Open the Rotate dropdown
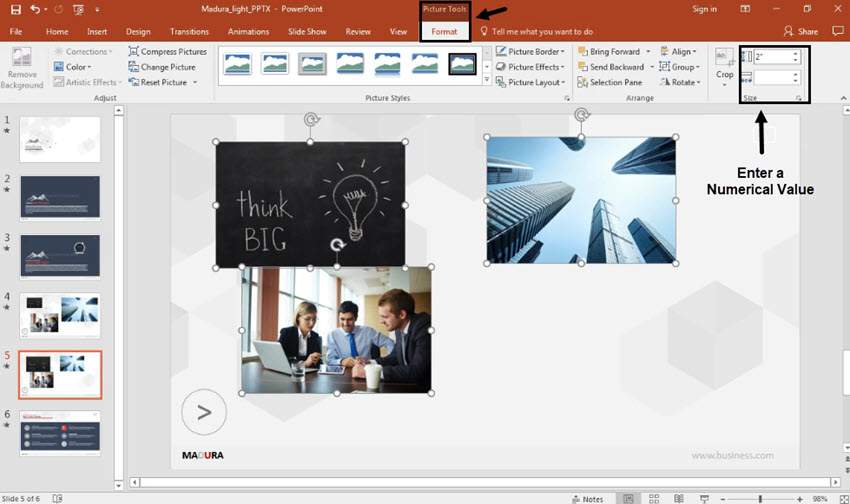The image size is (850, 504). 680,82
